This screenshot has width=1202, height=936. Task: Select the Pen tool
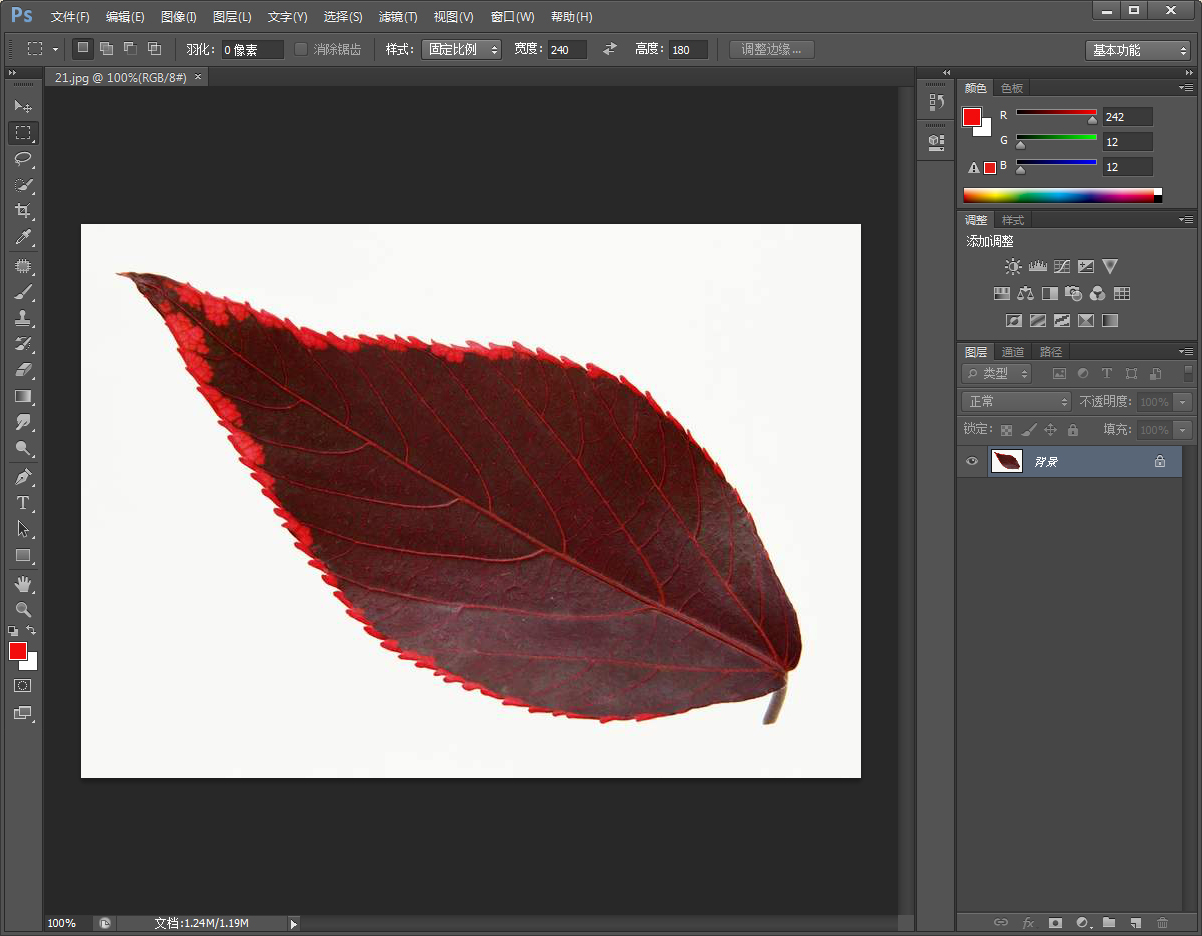(x=23, y=477)
